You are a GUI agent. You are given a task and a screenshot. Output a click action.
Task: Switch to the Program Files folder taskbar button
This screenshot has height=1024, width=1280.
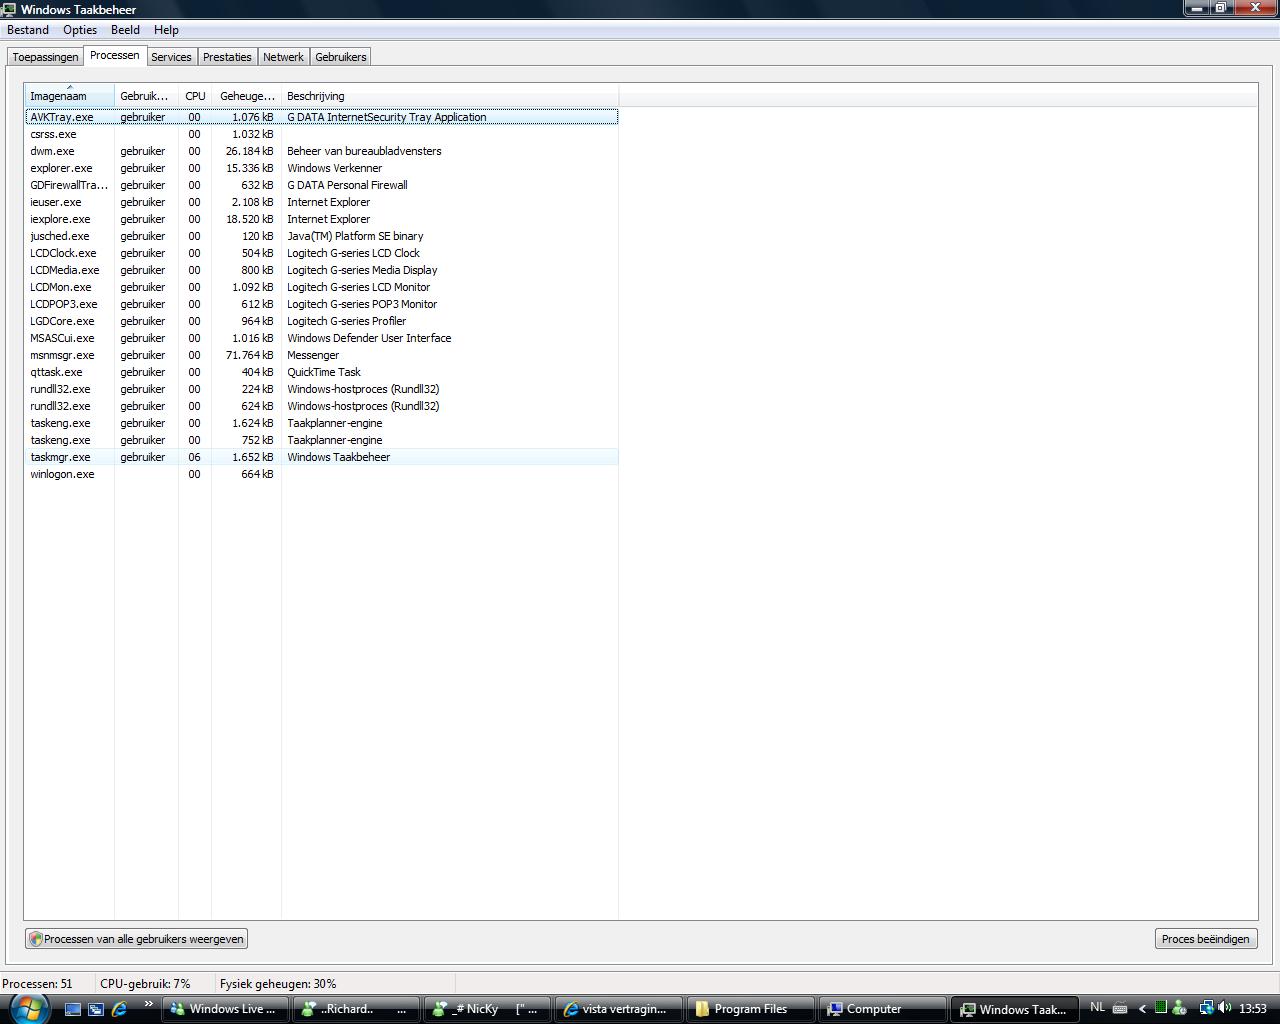[749, 1009]
